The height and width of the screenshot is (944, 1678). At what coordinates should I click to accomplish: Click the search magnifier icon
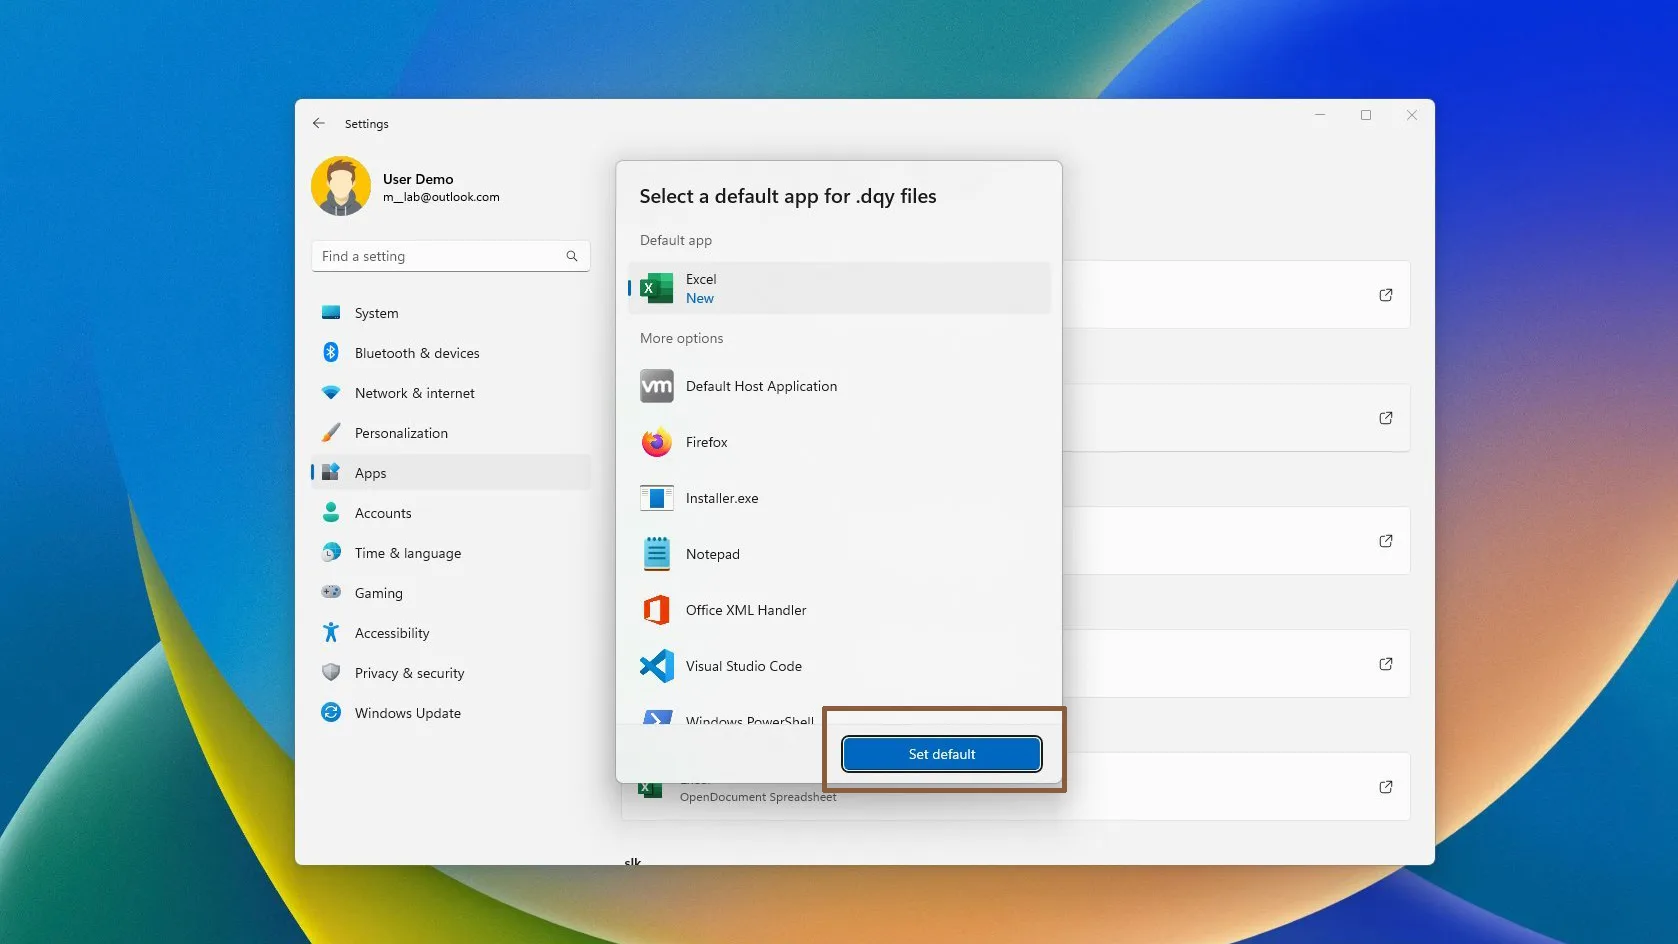point(572,256)
